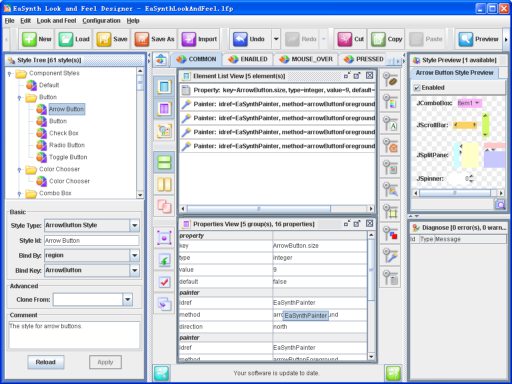Close the Element List View panel
Screen dimensions: 512x384
click(369, 76)
